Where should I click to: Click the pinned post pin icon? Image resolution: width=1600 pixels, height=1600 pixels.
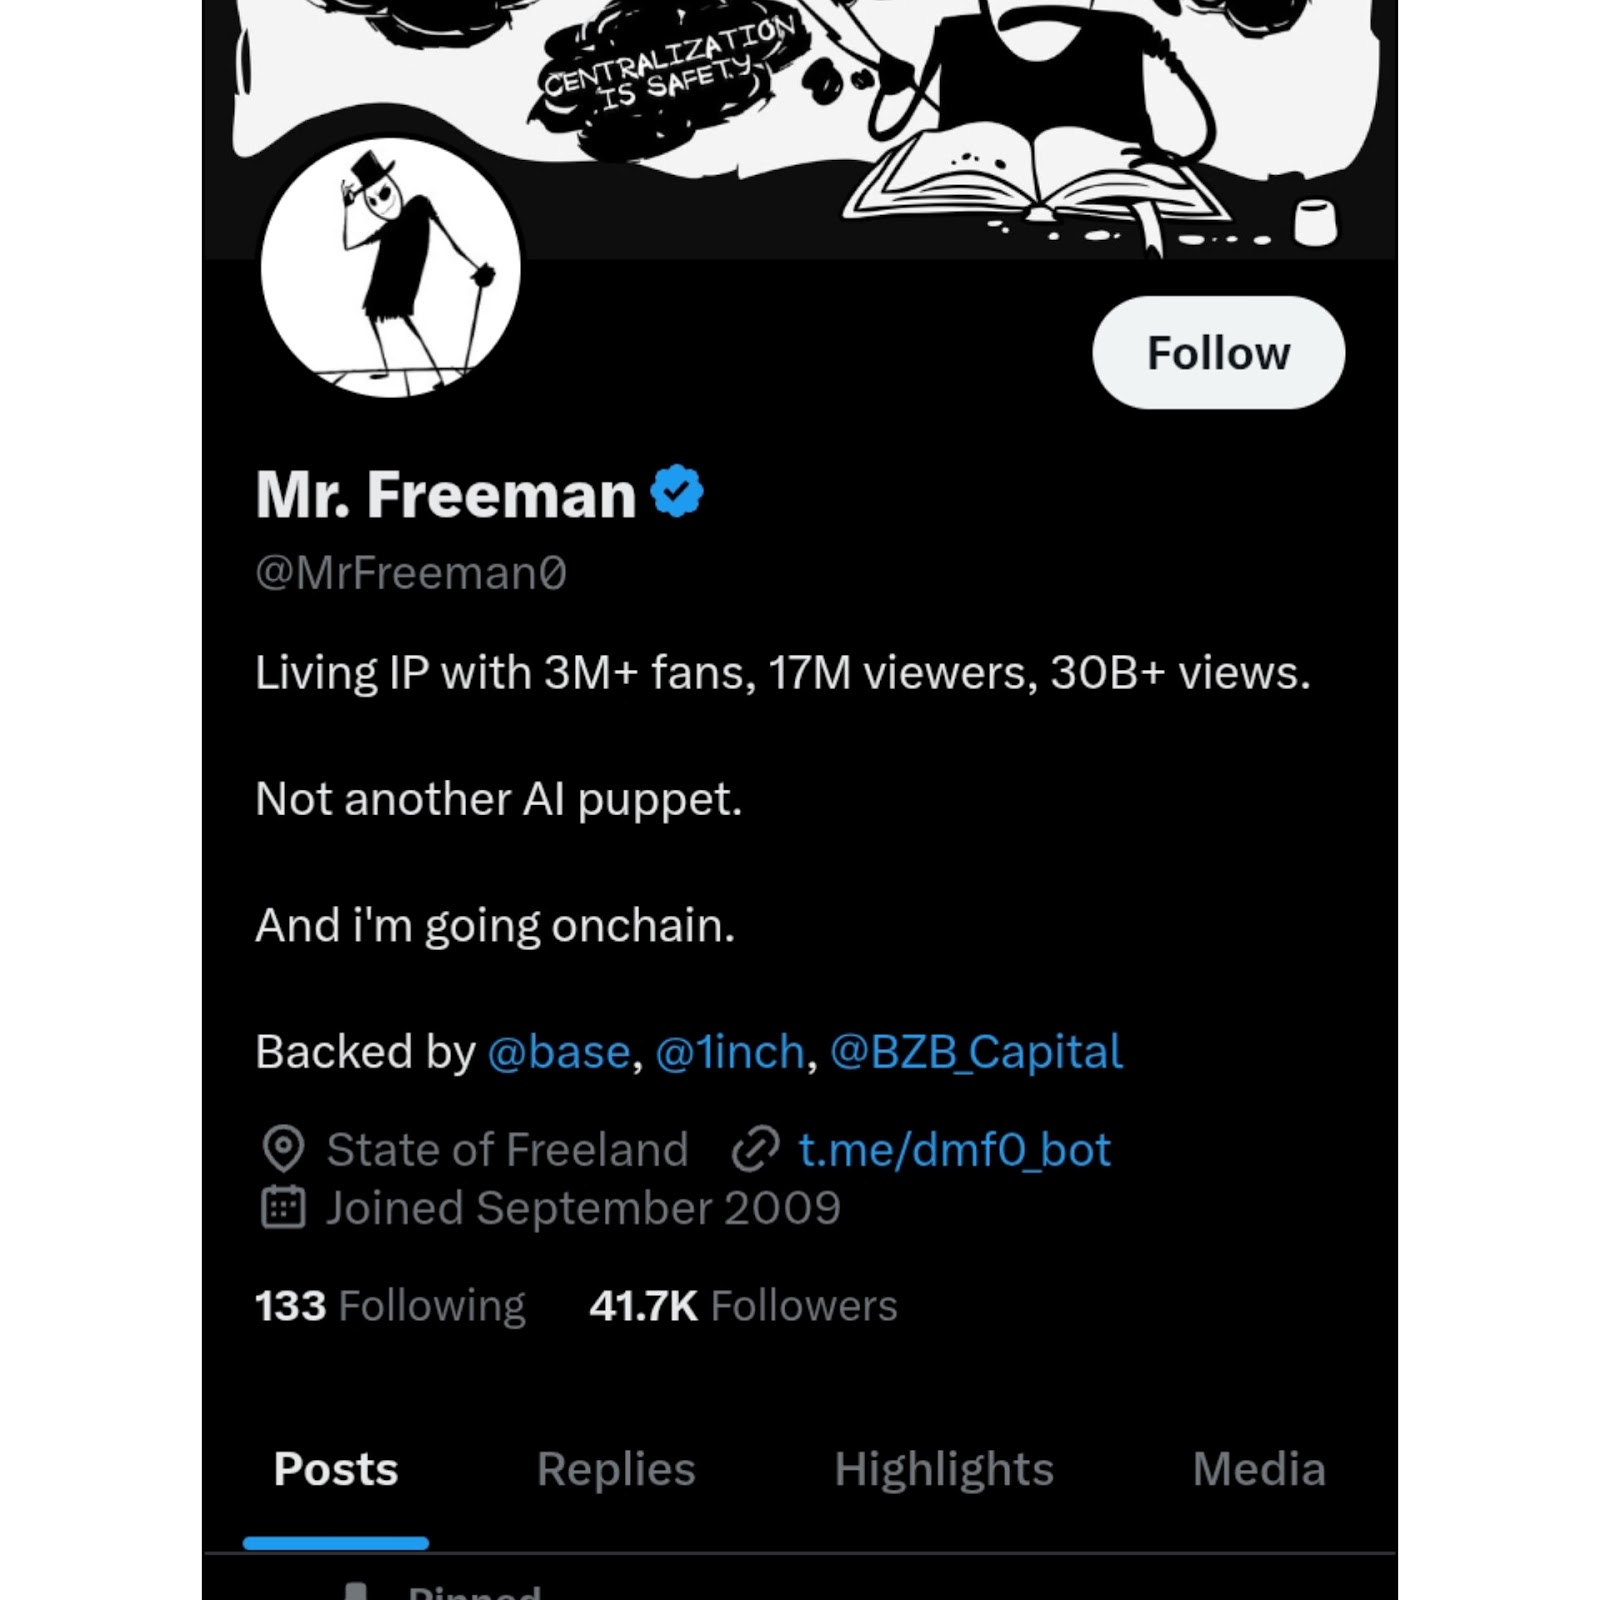click(x=356, y=1591)
